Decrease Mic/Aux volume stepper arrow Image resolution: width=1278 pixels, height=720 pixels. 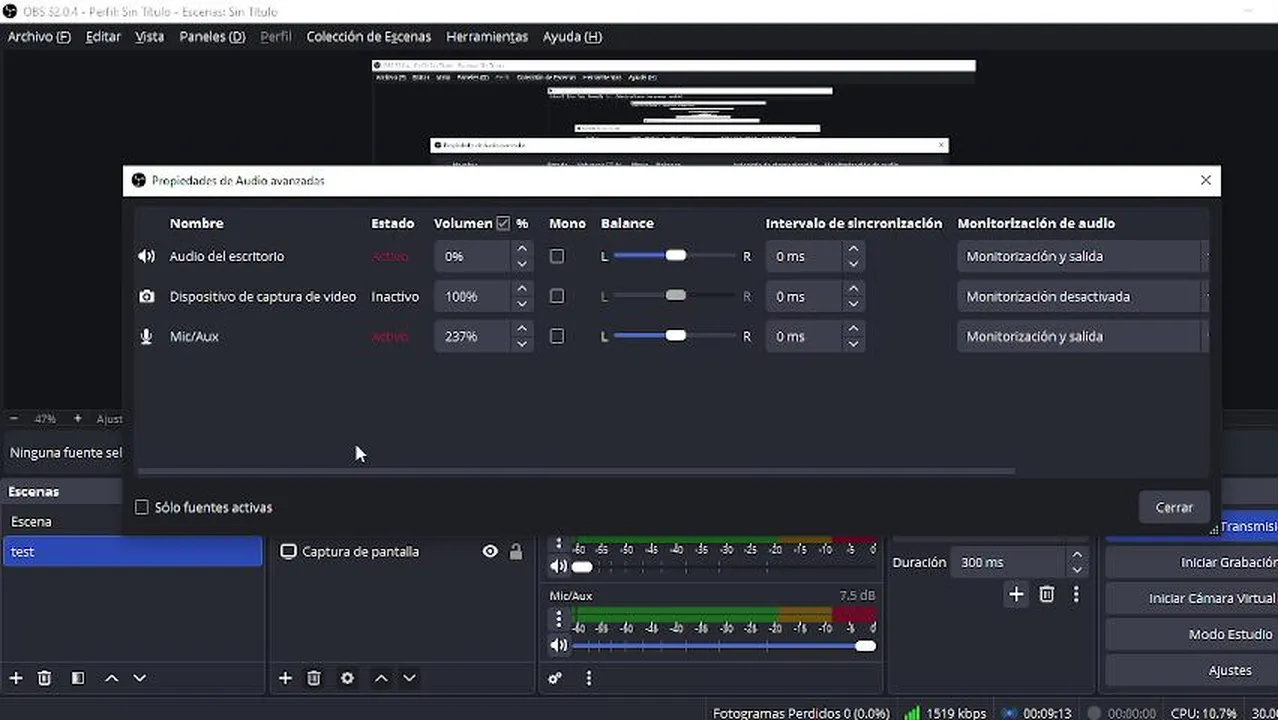pyautogui.click(x=522, y=344)
